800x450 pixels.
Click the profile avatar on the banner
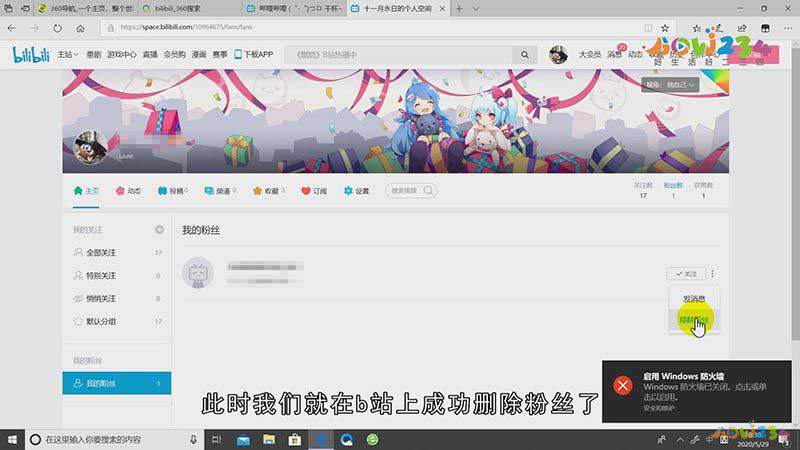[90, 147]
